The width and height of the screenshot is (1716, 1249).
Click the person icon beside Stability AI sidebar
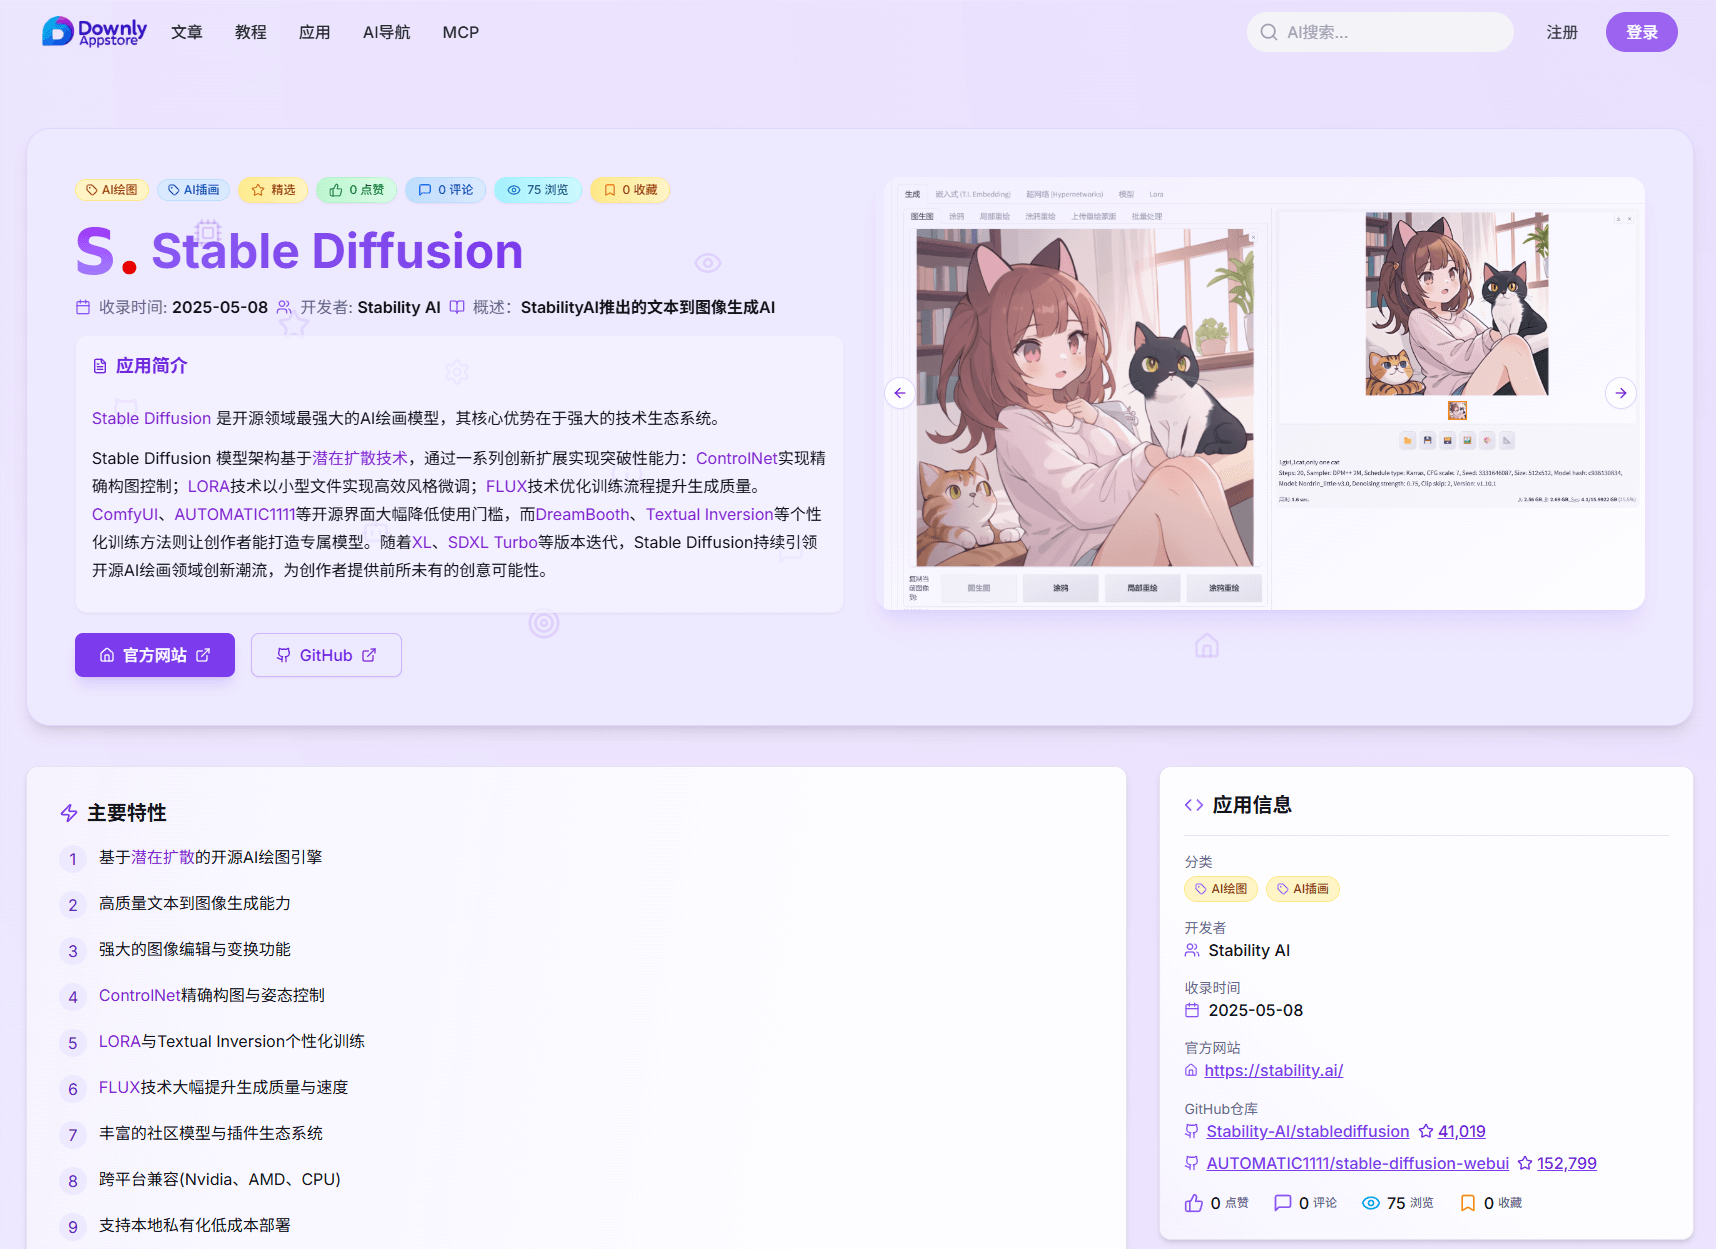1192,950
